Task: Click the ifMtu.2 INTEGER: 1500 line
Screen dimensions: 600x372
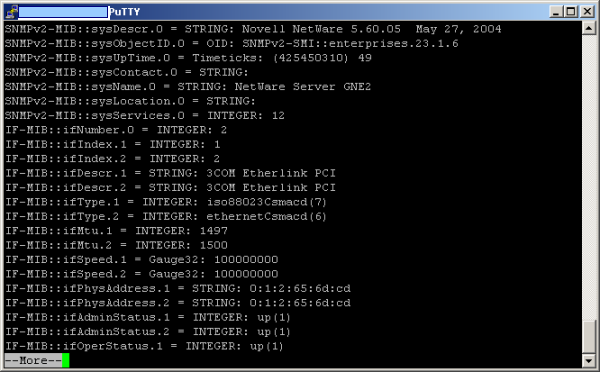Action: (116, 245)
